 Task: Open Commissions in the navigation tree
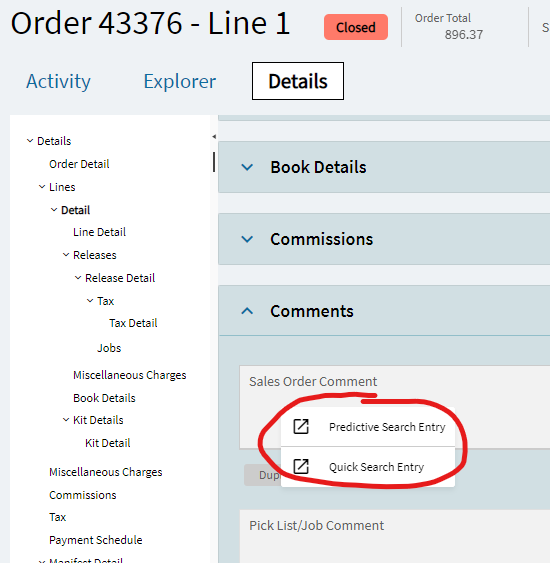83,495
